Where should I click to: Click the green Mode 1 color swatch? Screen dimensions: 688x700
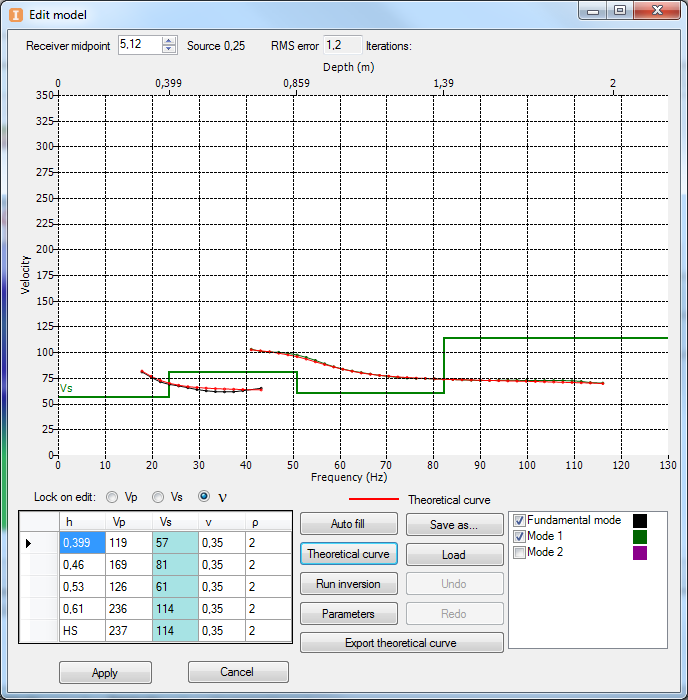click(x=640, y=537)
